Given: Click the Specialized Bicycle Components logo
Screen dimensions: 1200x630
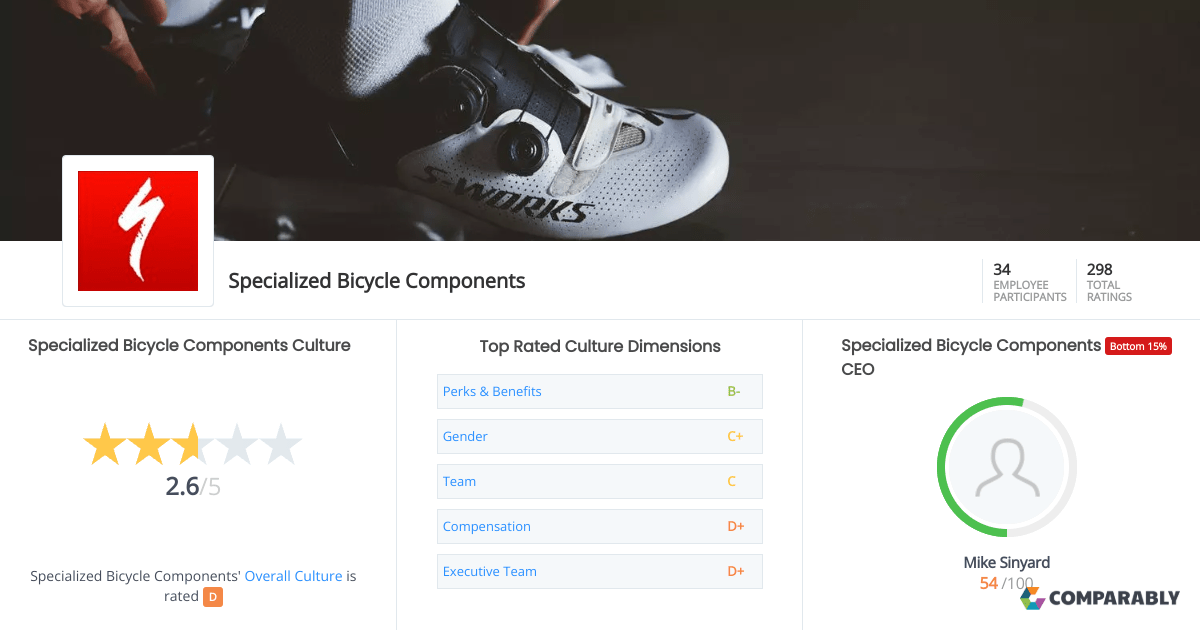Looking at the screenshot, I should coord(137,230).
